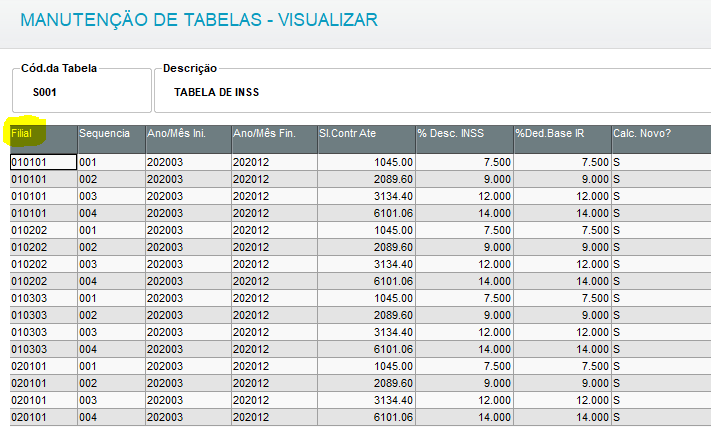Click % Desc. INSS 14.000 in Filial 020101 sequence 004 row
This screenshot has height=427, width=711.
(x=465, y=417)
